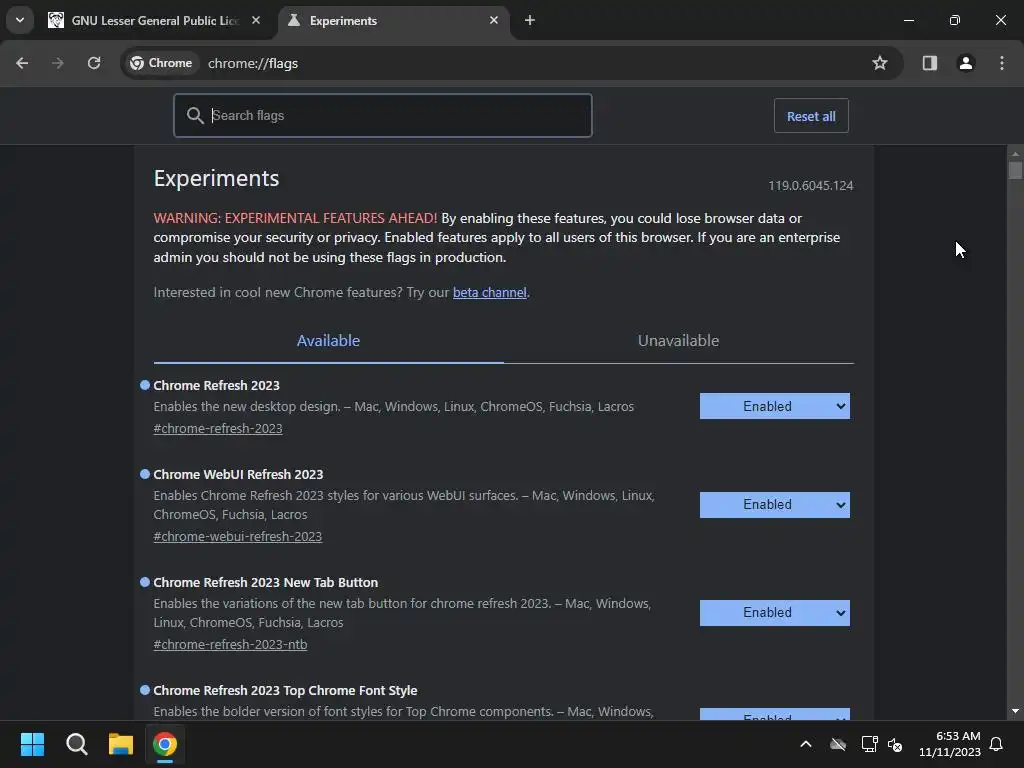Restore down the Chrome window
The image size is (1024, 768).
pyautogui.click(x=955, y=20)
